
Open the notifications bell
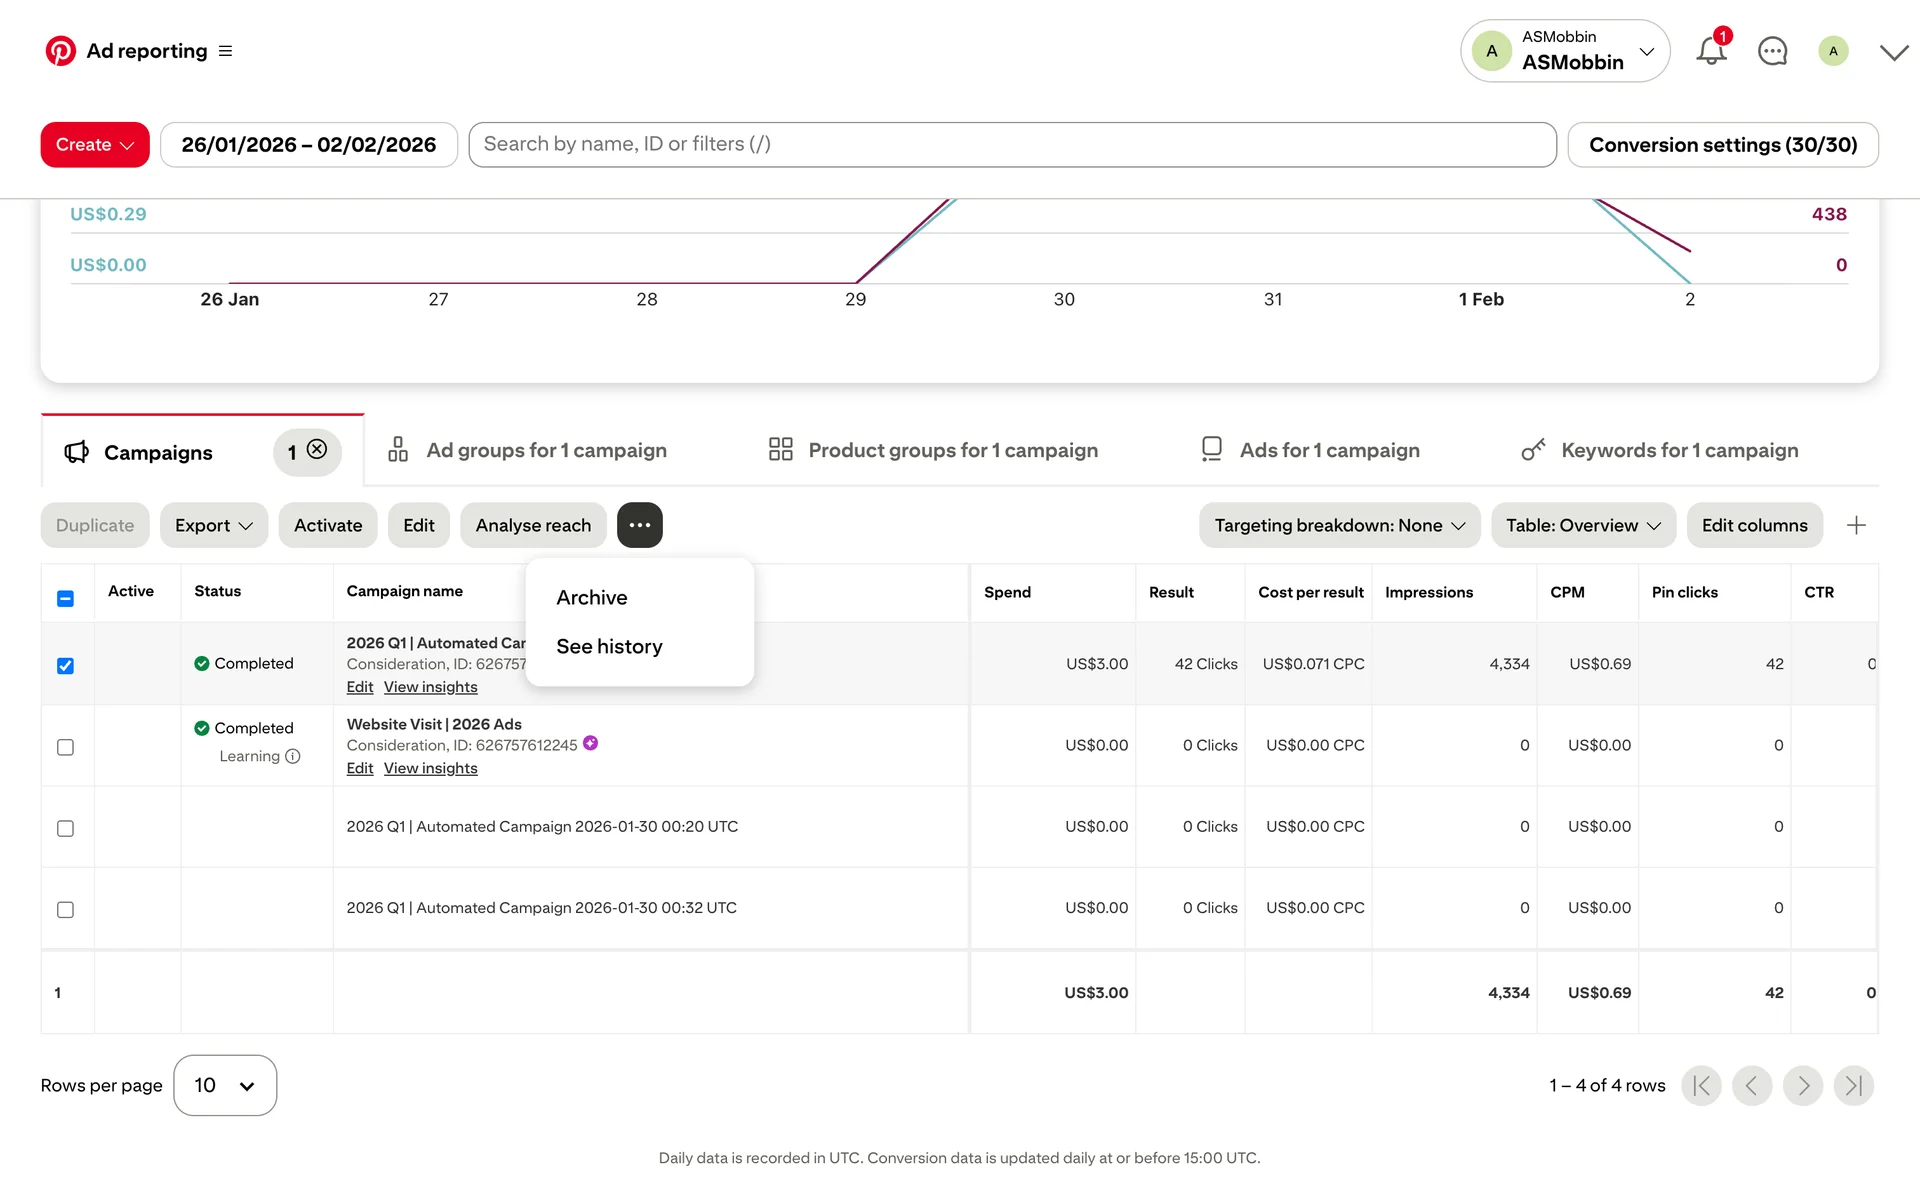point(1711,51)
